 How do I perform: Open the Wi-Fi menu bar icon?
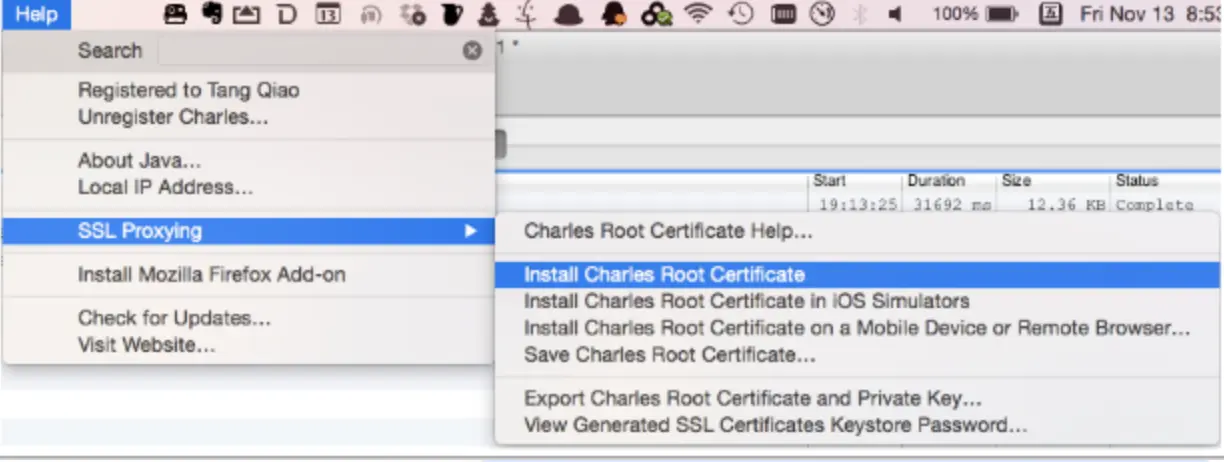(698, 14)
